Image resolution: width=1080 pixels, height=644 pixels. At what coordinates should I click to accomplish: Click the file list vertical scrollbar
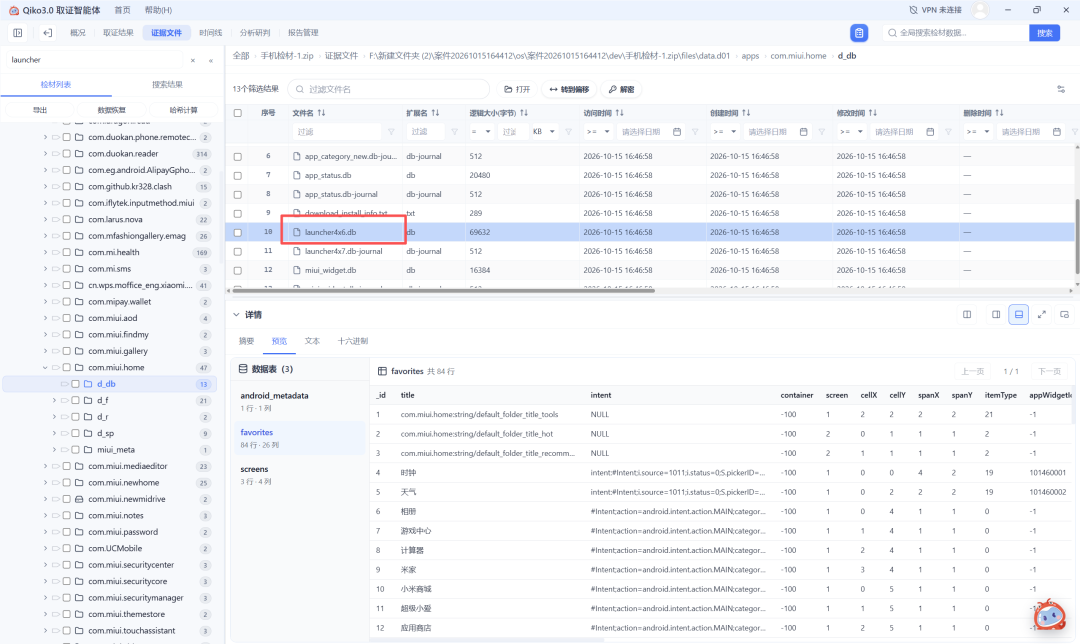1077,238
